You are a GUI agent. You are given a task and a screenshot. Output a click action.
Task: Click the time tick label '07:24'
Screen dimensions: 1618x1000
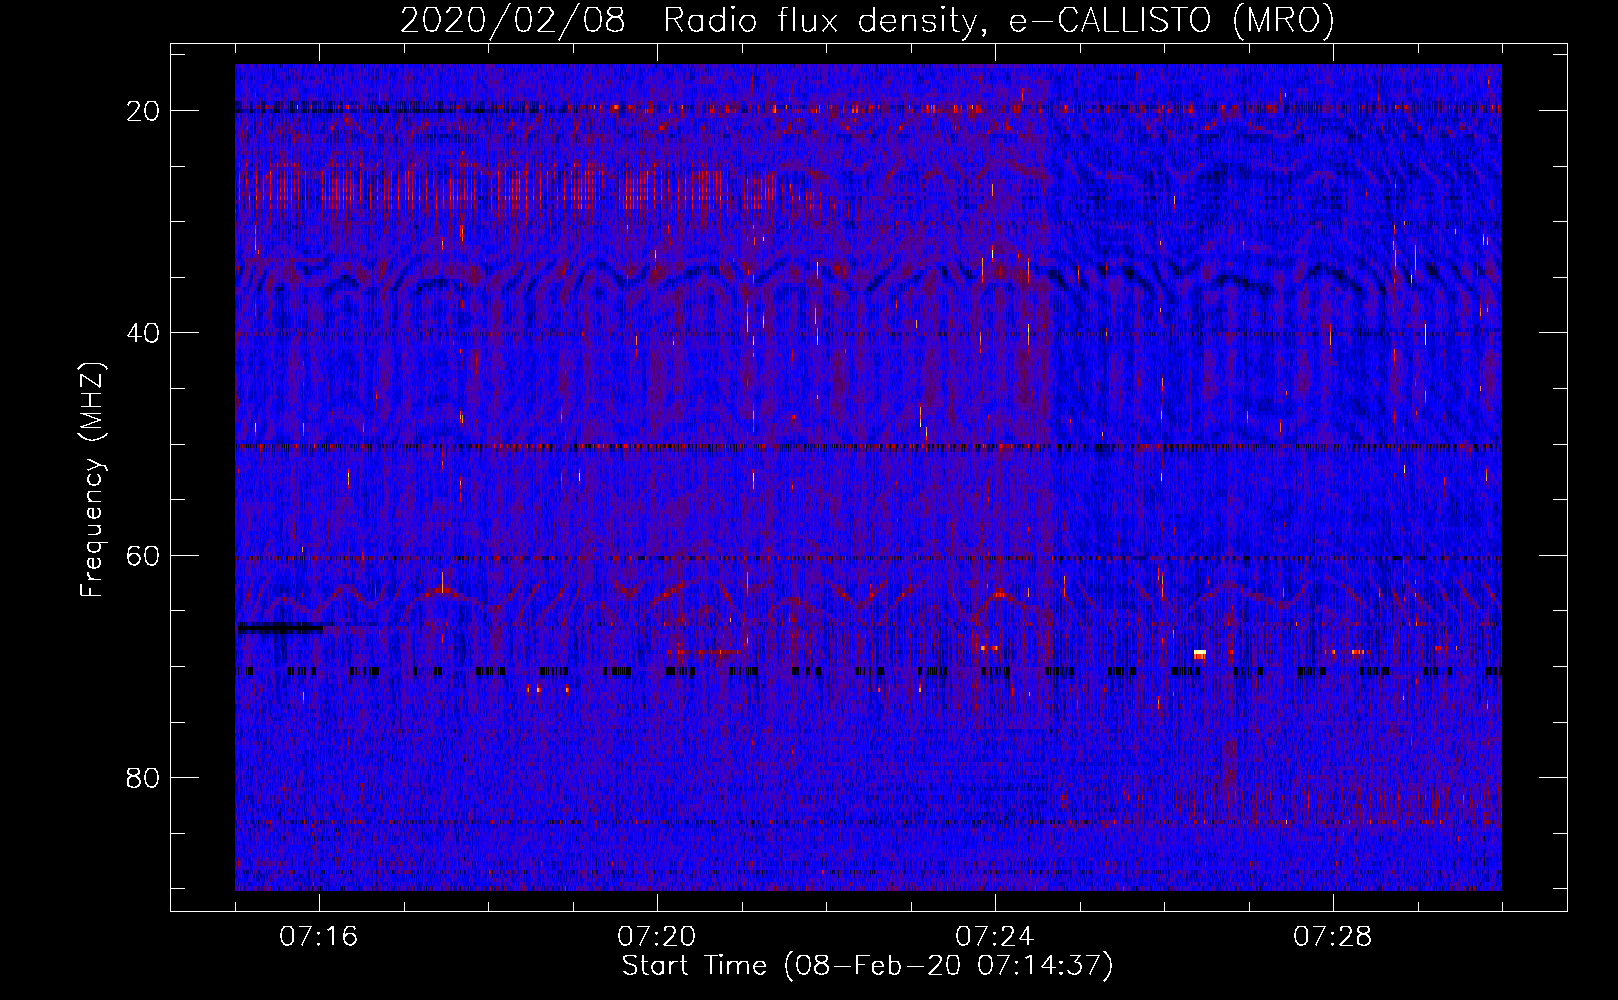tap(995, 937)
